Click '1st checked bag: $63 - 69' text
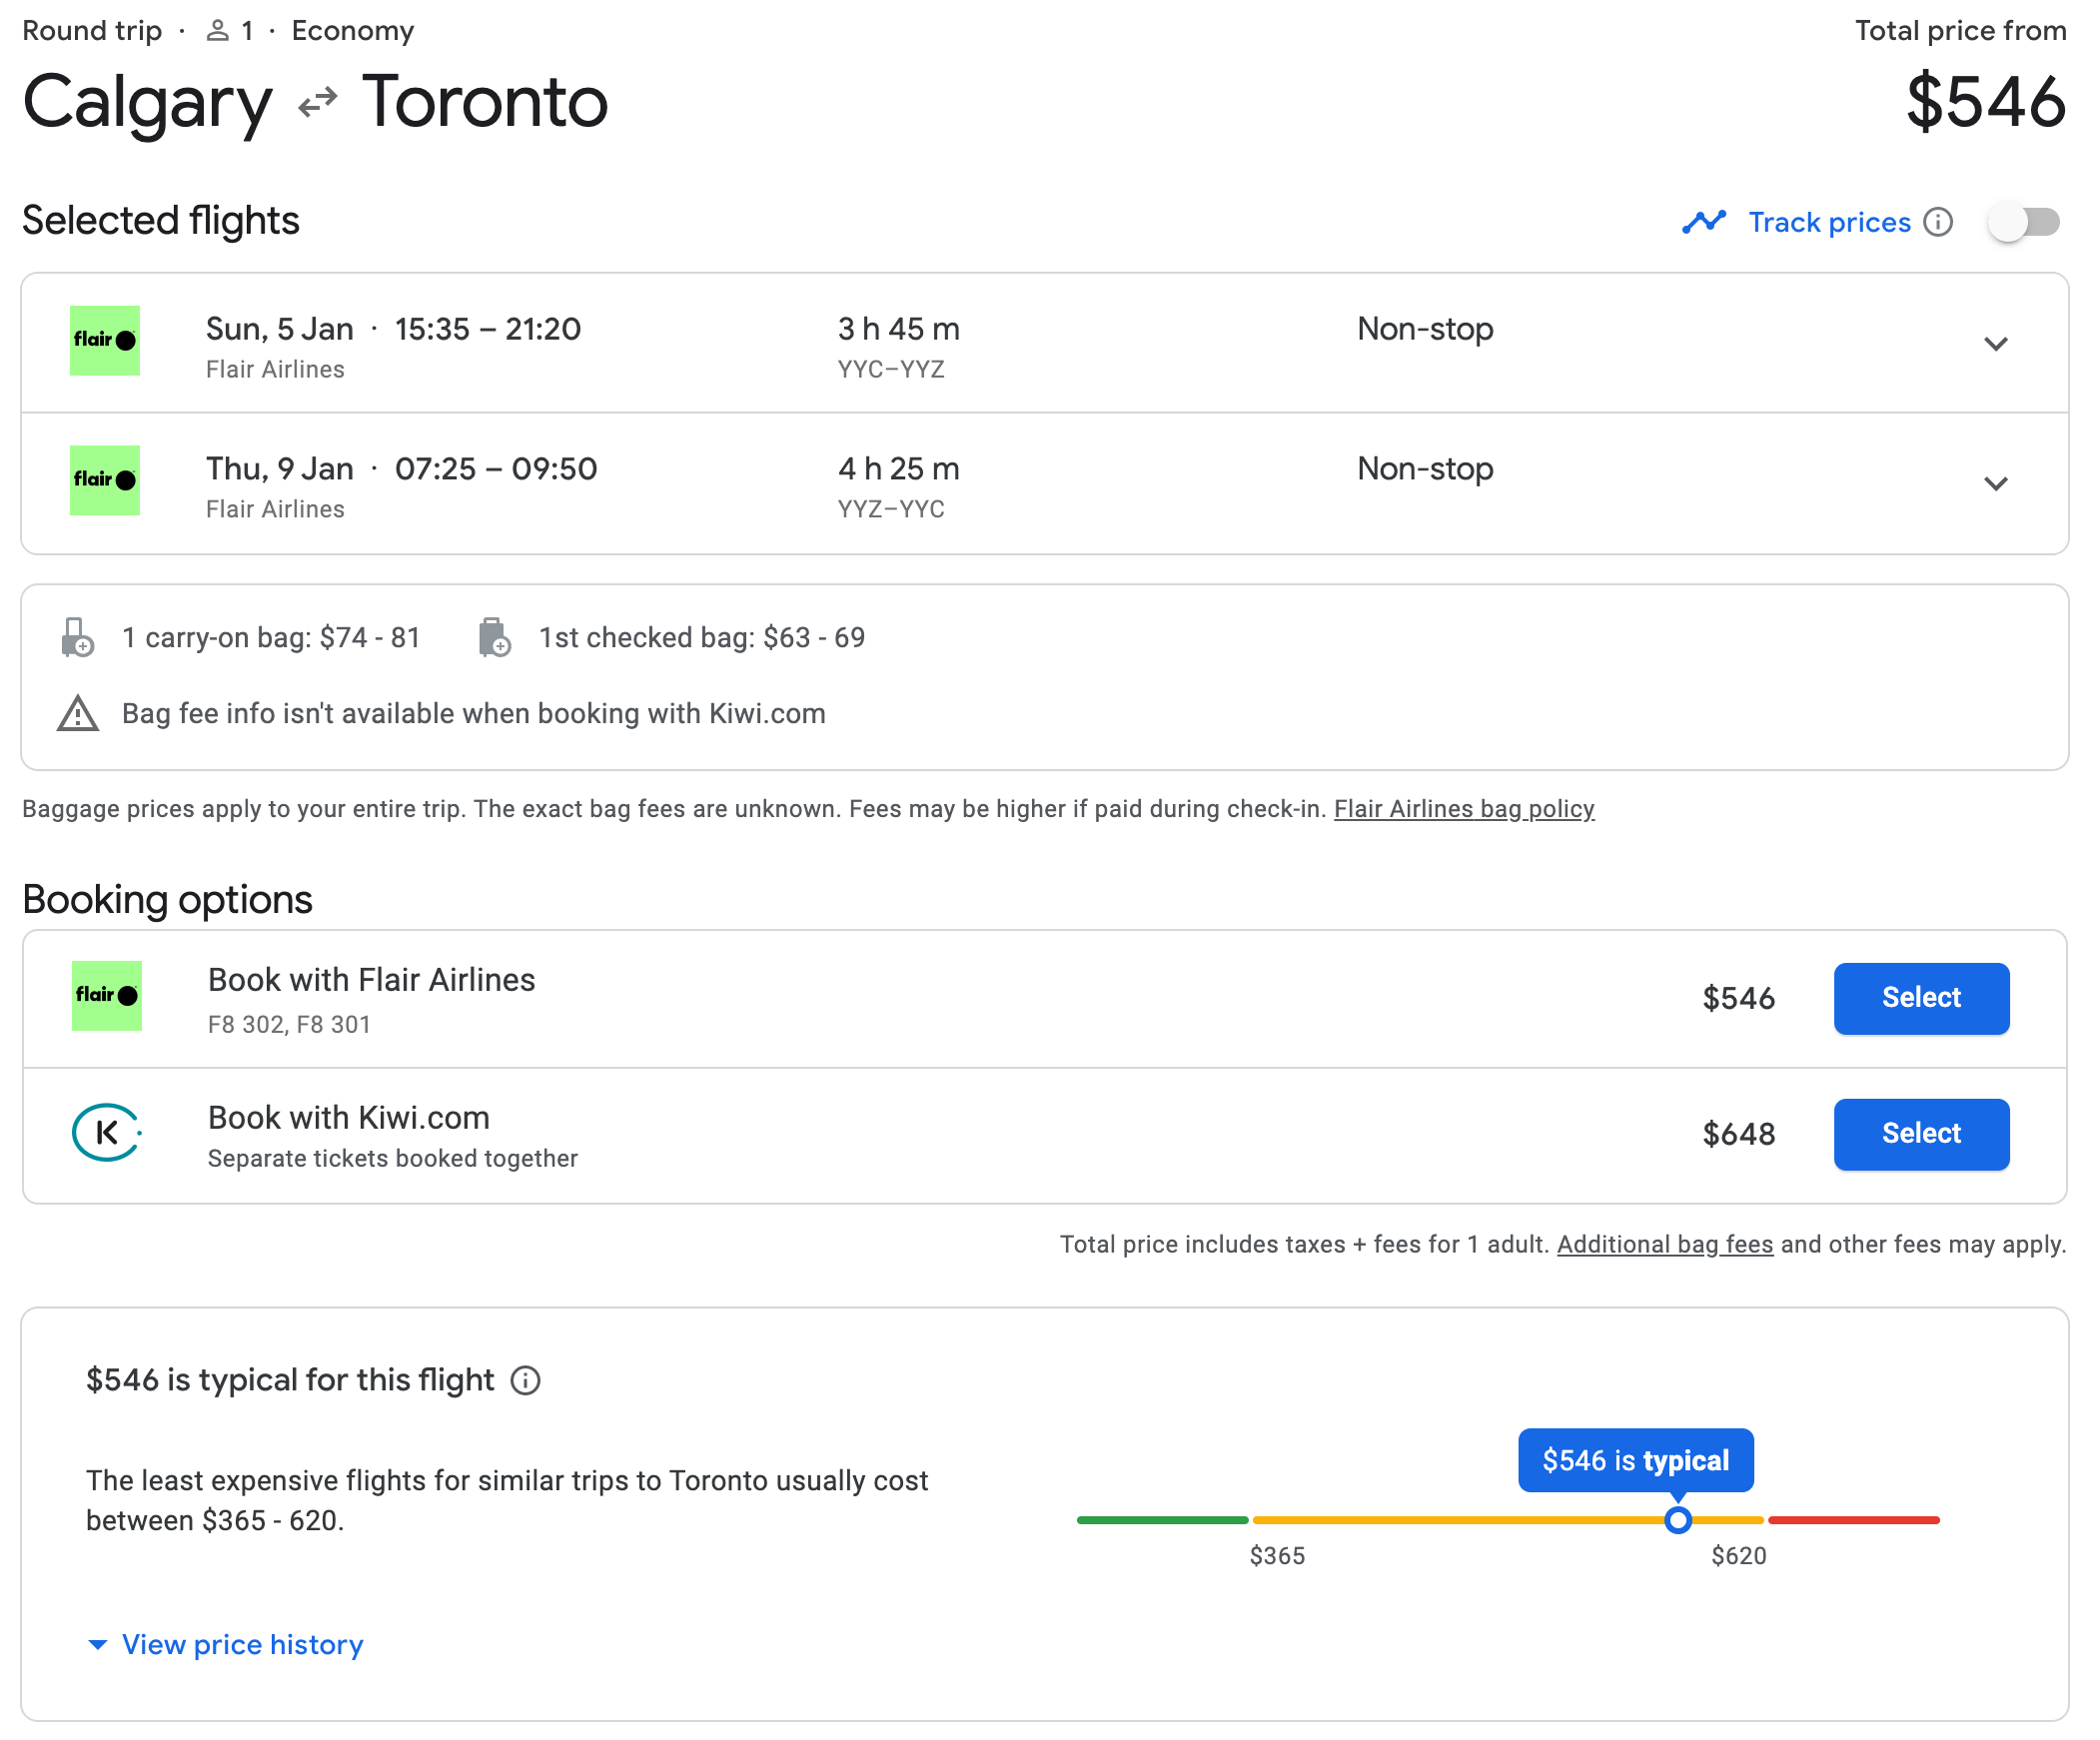 click(x=702, y=637)
